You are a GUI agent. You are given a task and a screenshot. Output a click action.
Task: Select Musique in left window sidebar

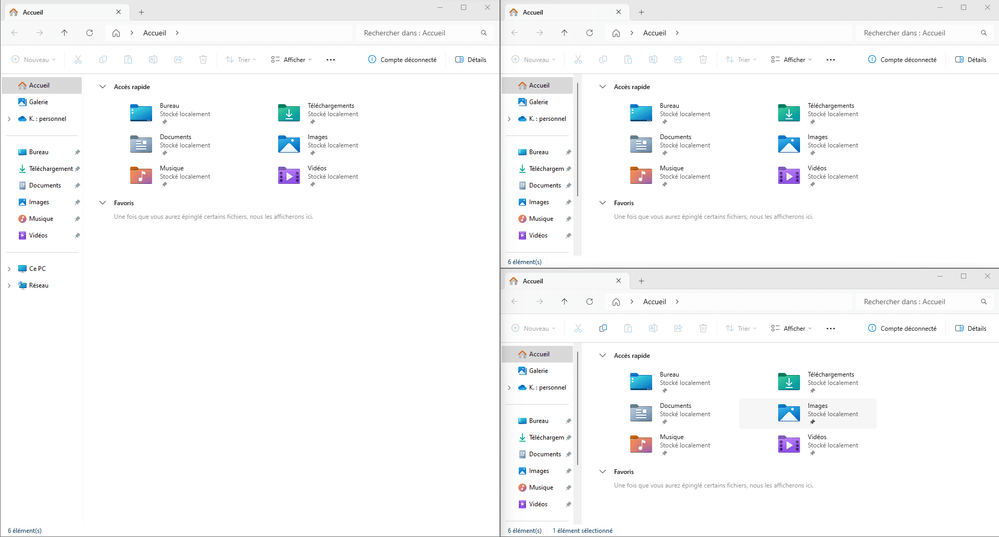tap(42, 218)
